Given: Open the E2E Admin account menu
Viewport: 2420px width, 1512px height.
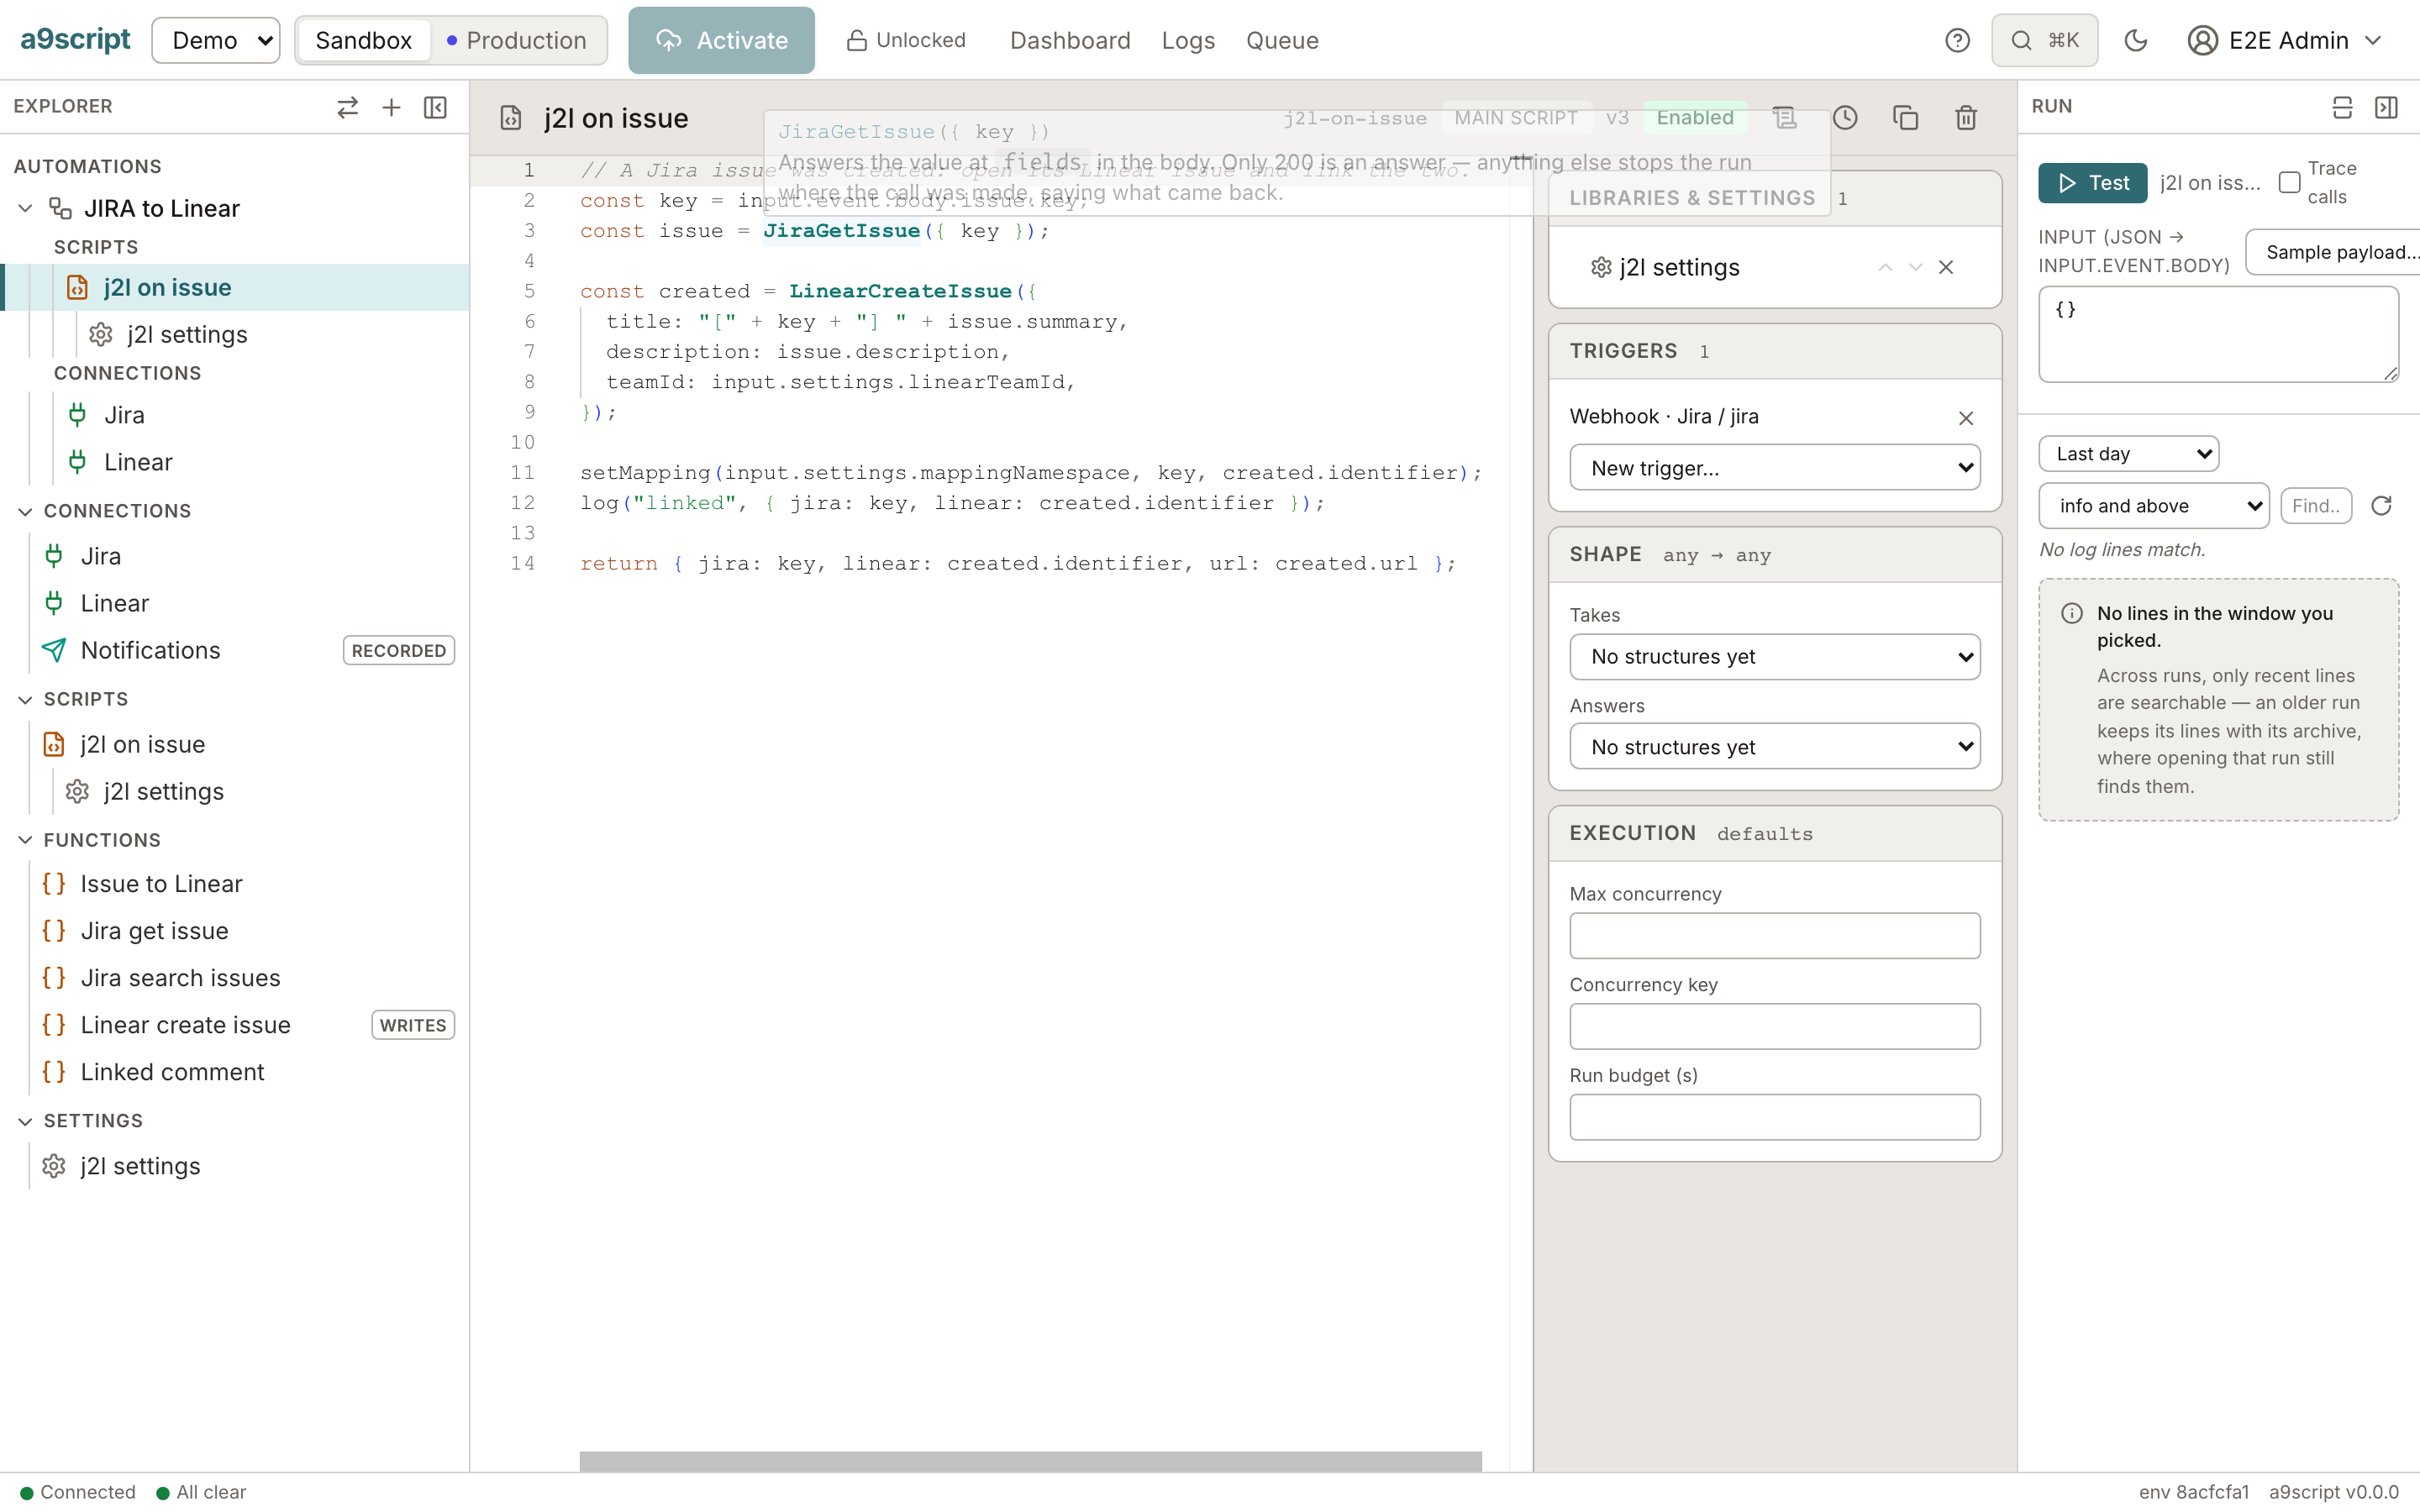Looking at the screenshot, I should pyautogui.click(x=2285, y=40).
